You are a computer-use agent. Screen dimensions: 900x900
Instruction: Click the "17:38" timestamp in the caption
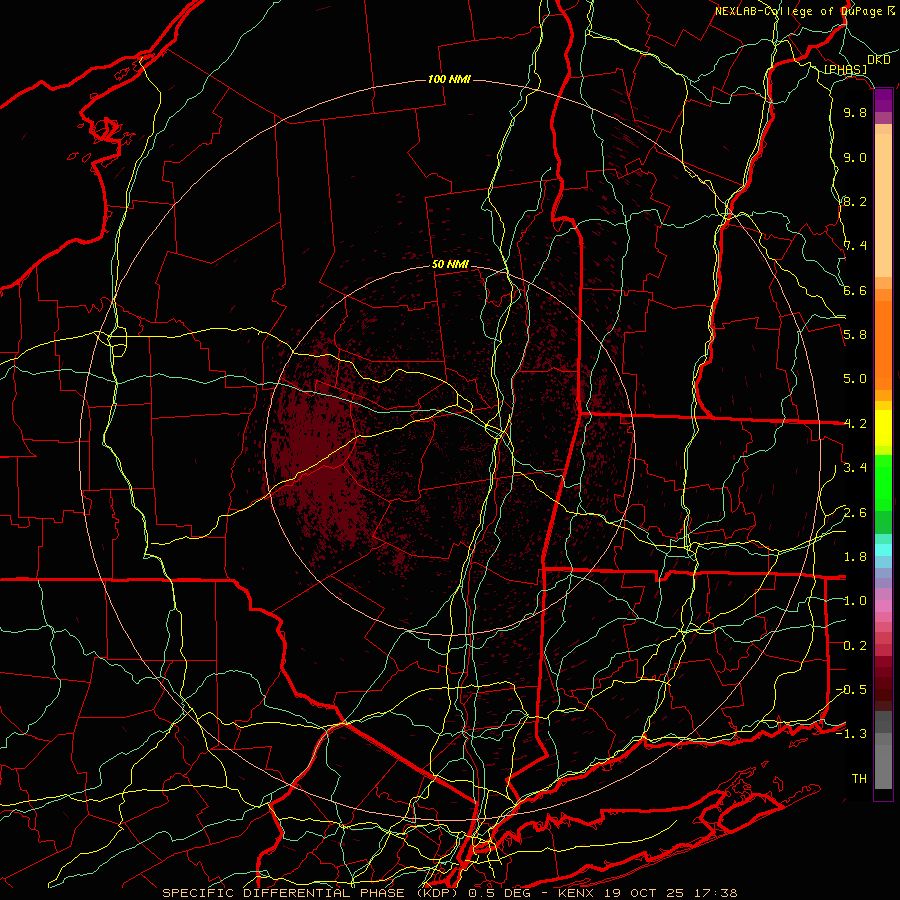(717, 893)
